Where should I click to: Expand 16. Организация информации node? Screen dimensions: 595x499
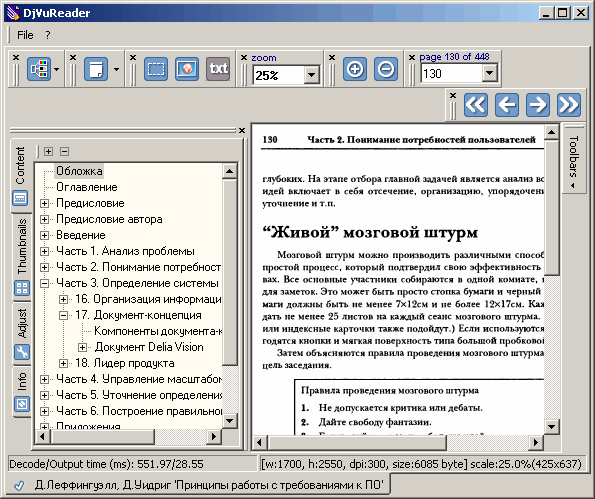(63, 299)
